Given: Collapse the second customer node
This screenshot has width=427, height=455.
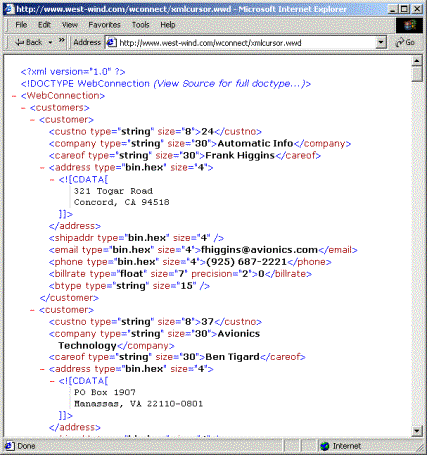Looking at the screenshot, I should [x=32, y=310].
